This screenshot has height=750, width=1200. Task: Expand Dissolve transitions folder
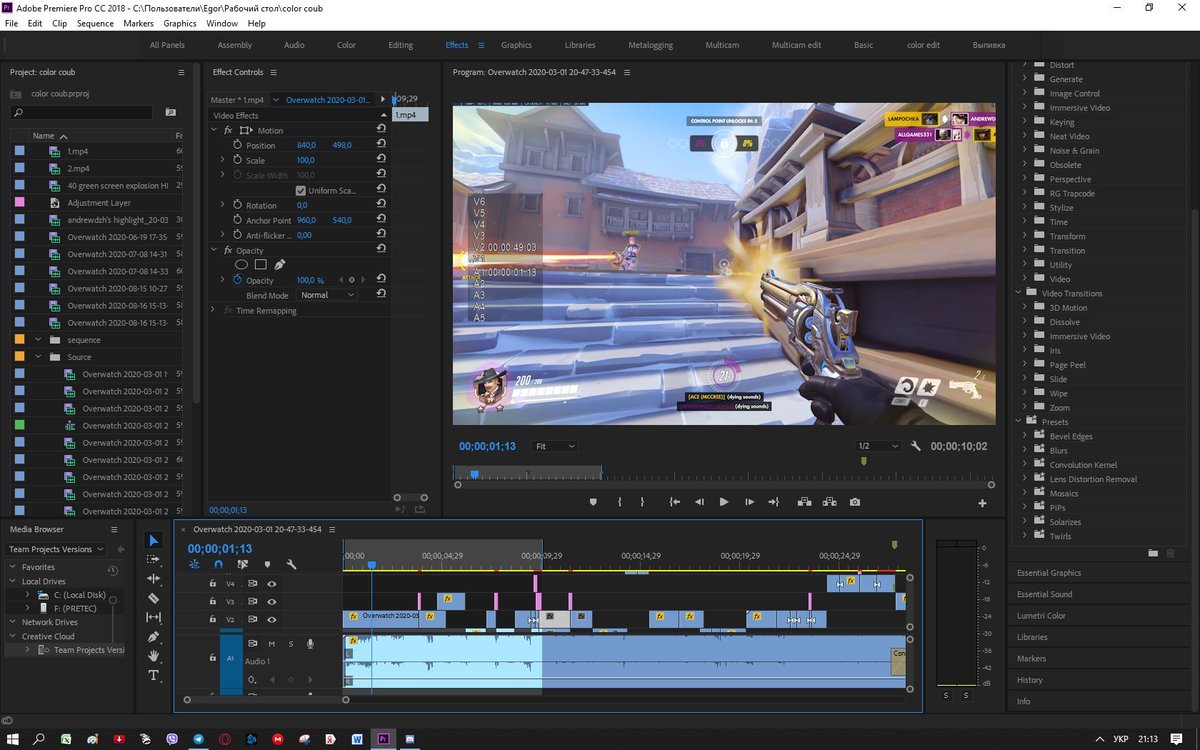(x=1025, y=322)
